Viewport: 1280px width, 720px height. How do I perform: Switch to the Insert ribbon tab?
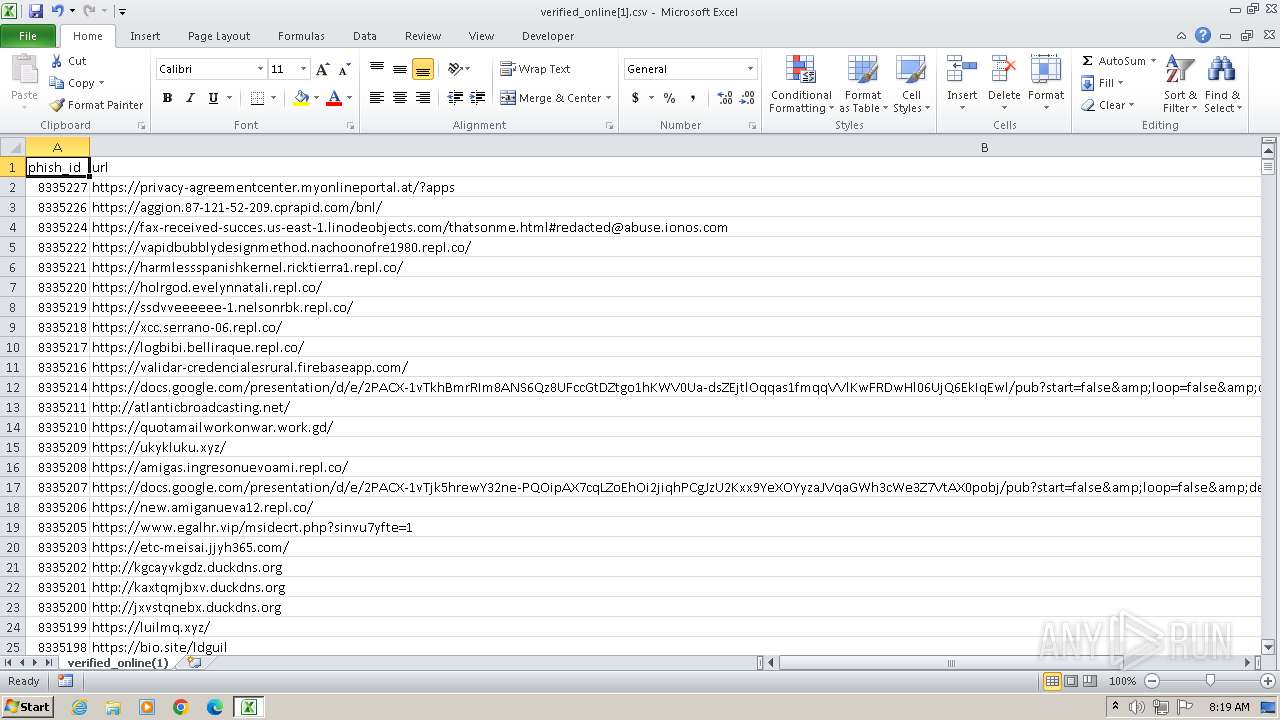pos(145,36)
